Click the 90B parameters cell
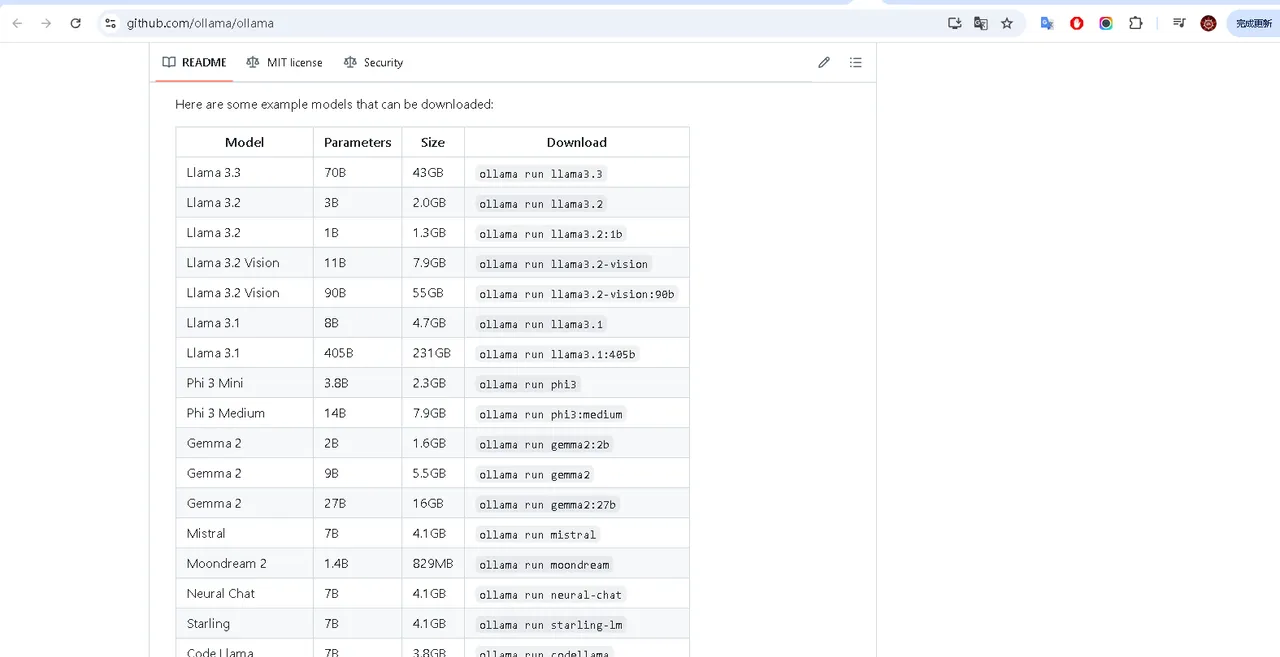1280x657 pixels. (x=358, y=293)
